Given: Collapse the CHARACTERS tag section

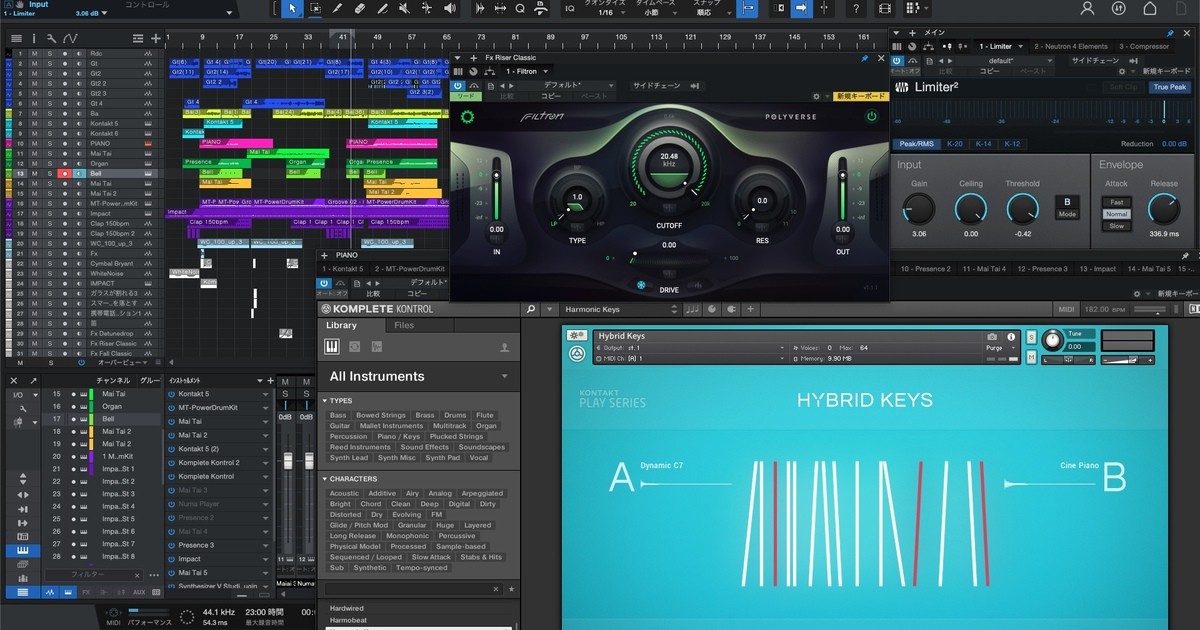Looking at the screenshot, I should [x=326, y=479].
